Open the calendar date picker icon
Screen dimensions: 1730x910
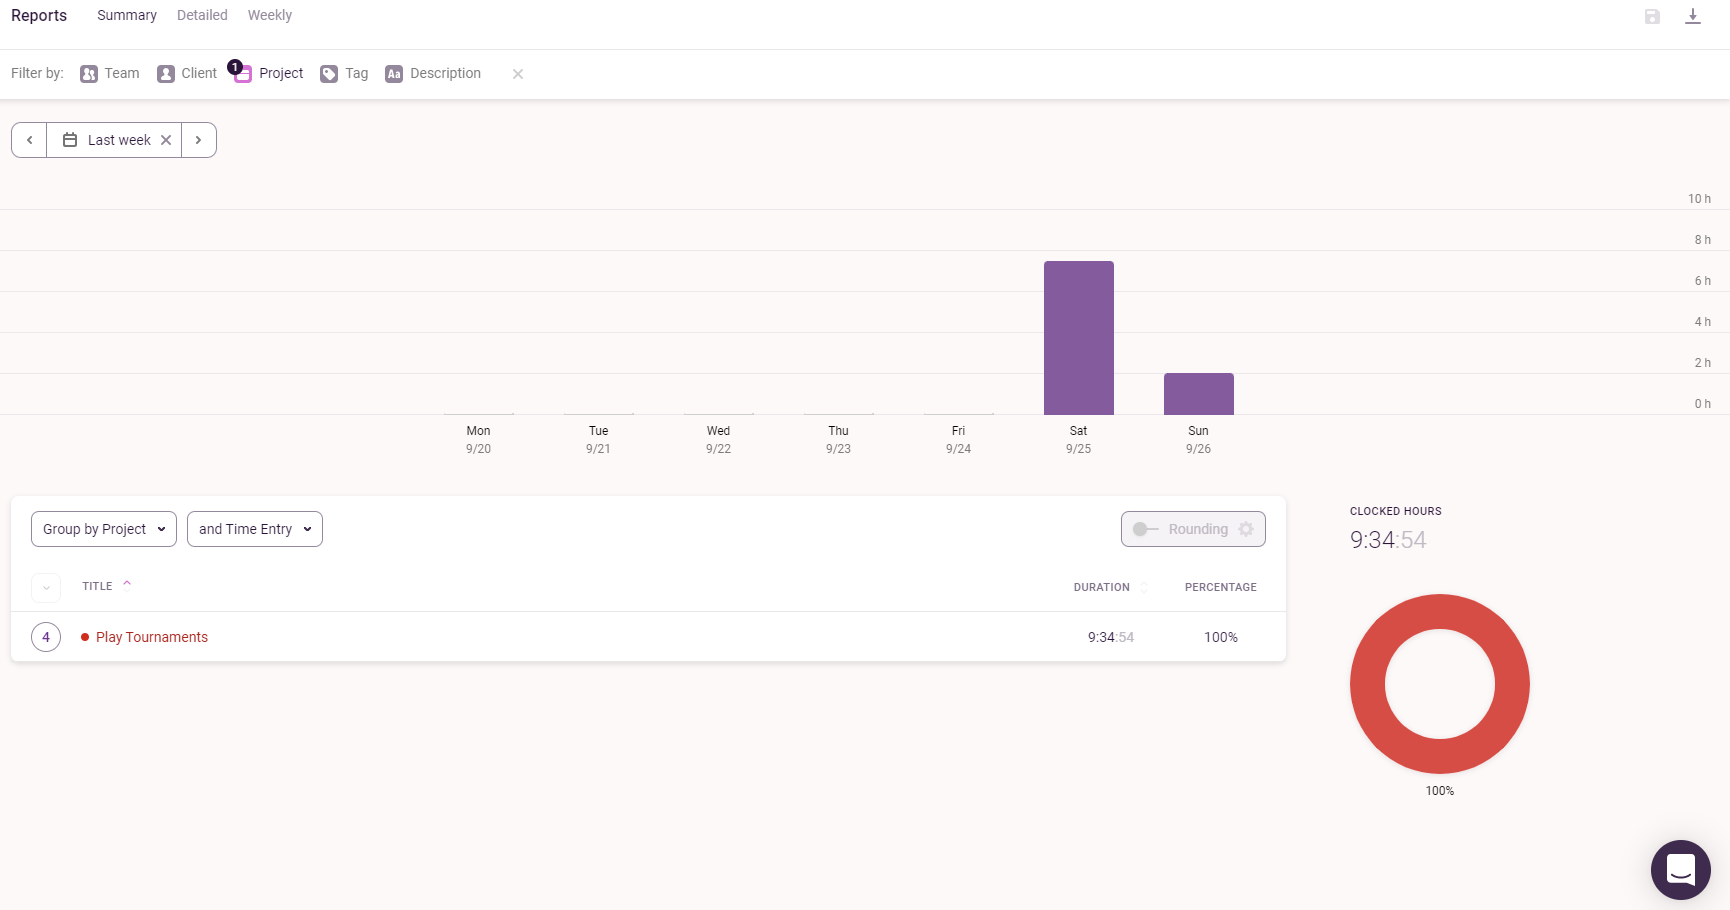click(70, 140)
